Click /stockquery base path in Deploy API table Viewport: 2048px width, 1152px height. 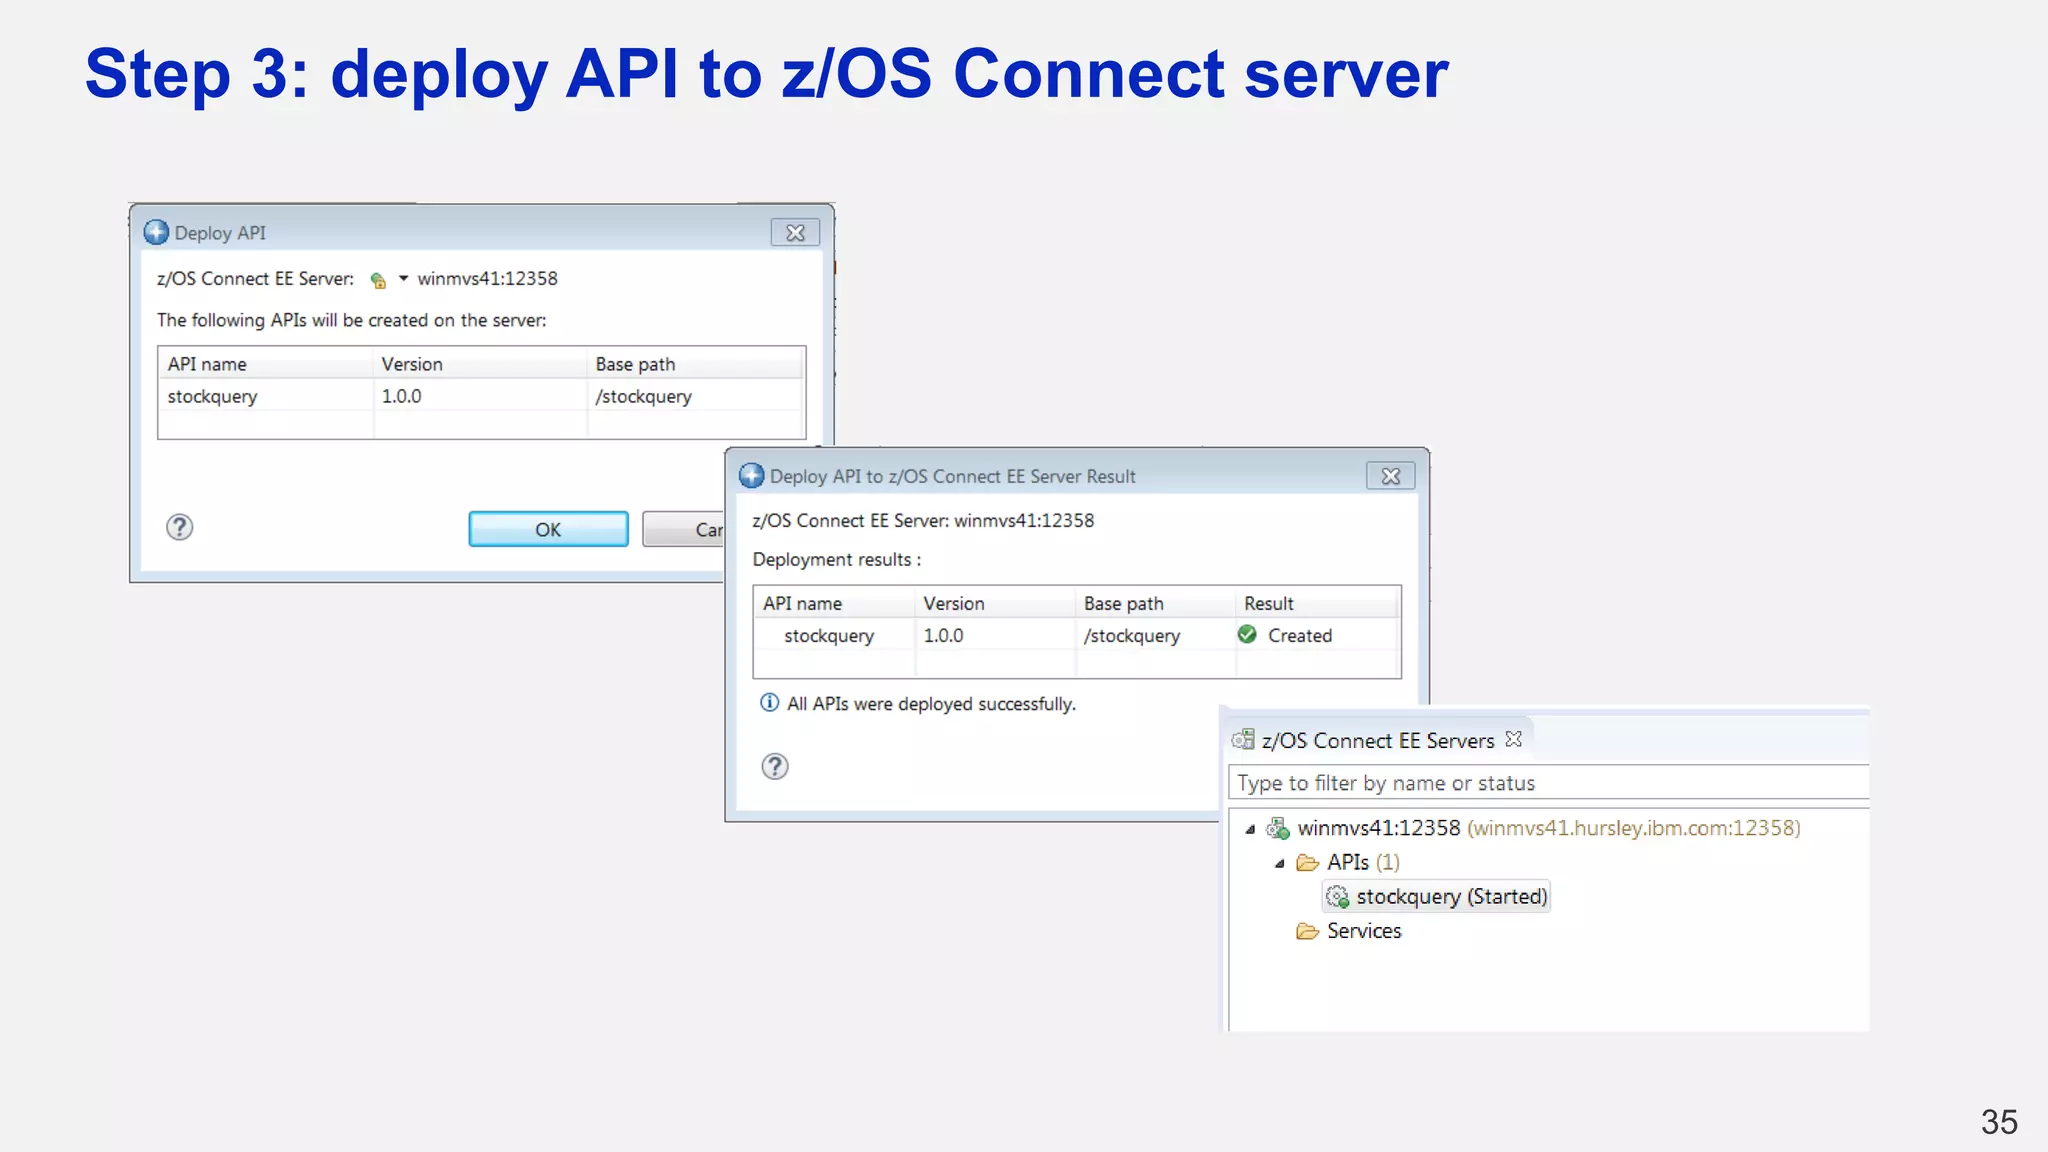[643, 396]
